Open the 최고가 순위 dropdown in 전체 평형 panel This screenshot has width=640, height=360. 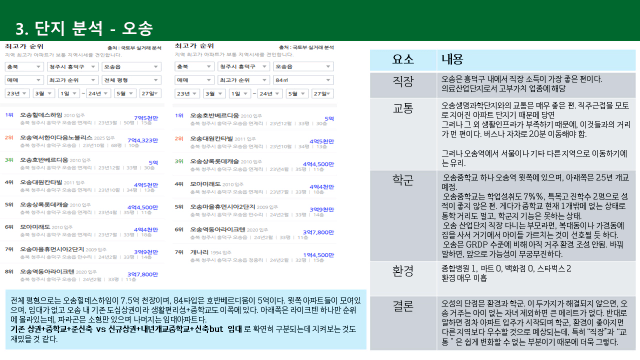coord(72,80)
